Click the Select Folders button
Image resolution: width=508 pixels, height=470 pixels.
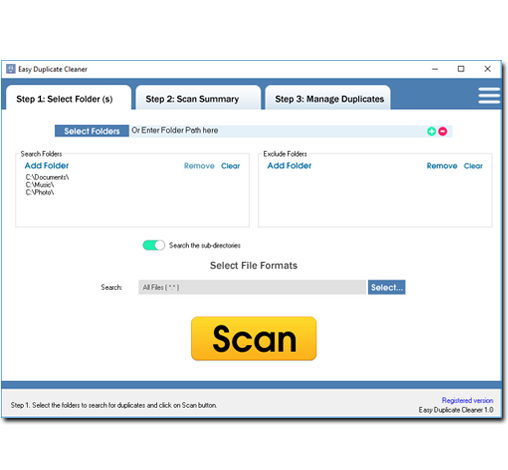(92, 131)
